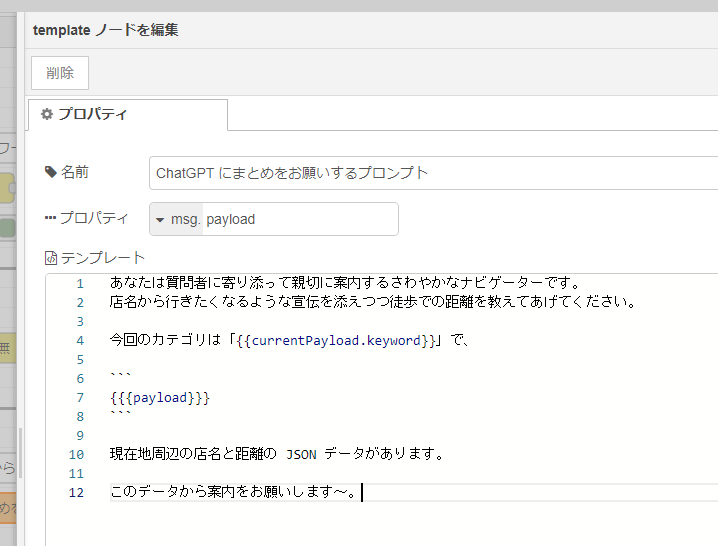The image size is (718, 546).
Task: Click the opening backticks on line 6
Action: (x=120, y=378)
